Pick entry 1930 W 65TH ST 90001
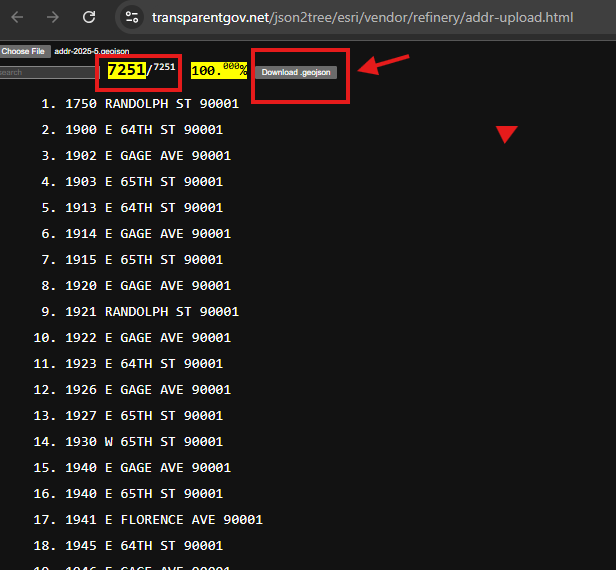This screenshot has width=616, height=570. [144, 441]
